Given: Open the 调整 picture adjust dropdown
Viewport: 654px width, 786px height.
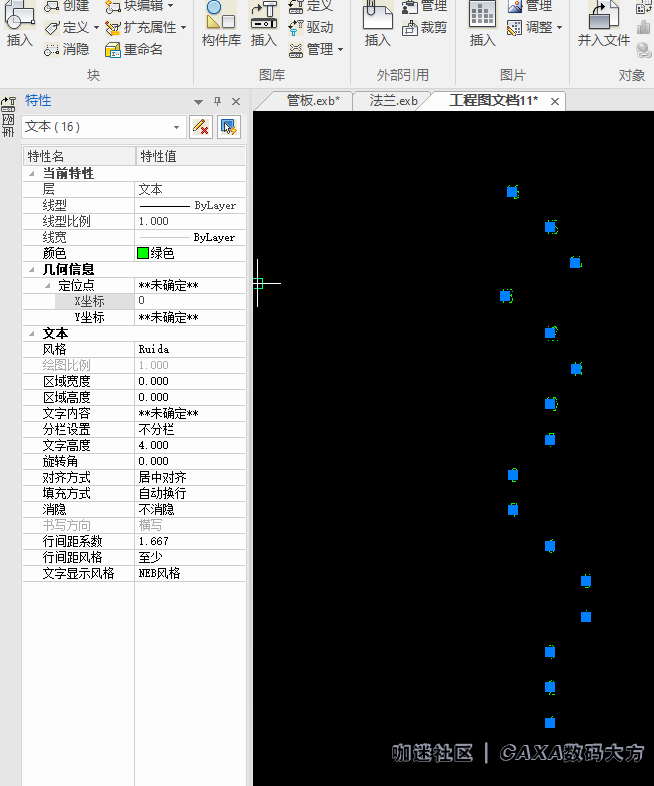Looking at the screenshot, I should 559,28.
